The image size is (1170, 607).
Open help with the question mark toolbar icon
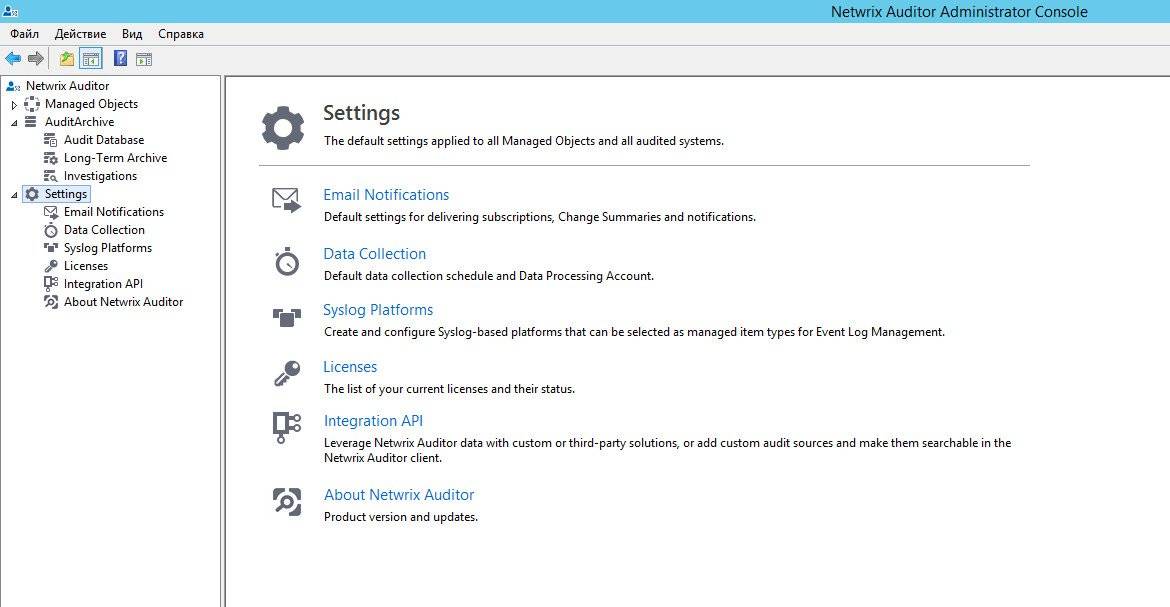coord(120,58)
